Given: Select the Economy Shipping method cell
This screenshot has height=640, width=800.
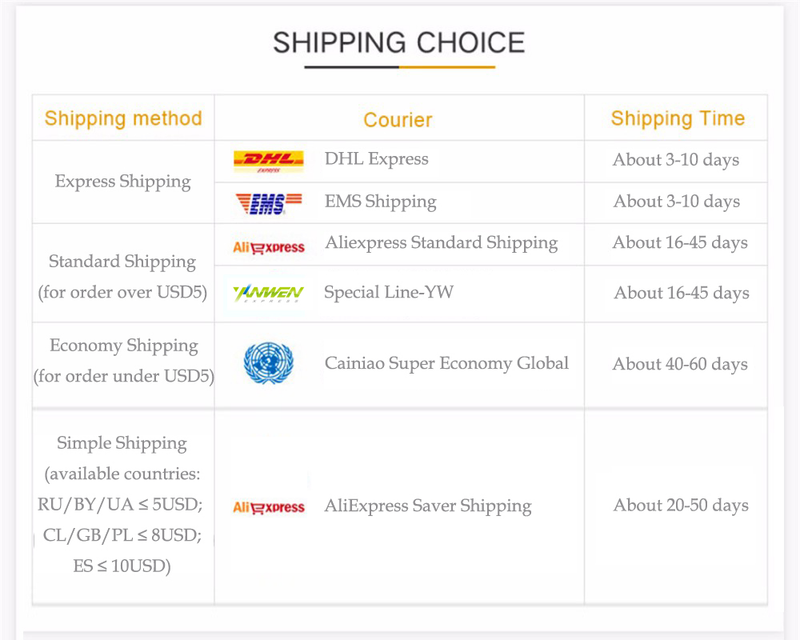Looking at the screenshot, I should 123,361.
